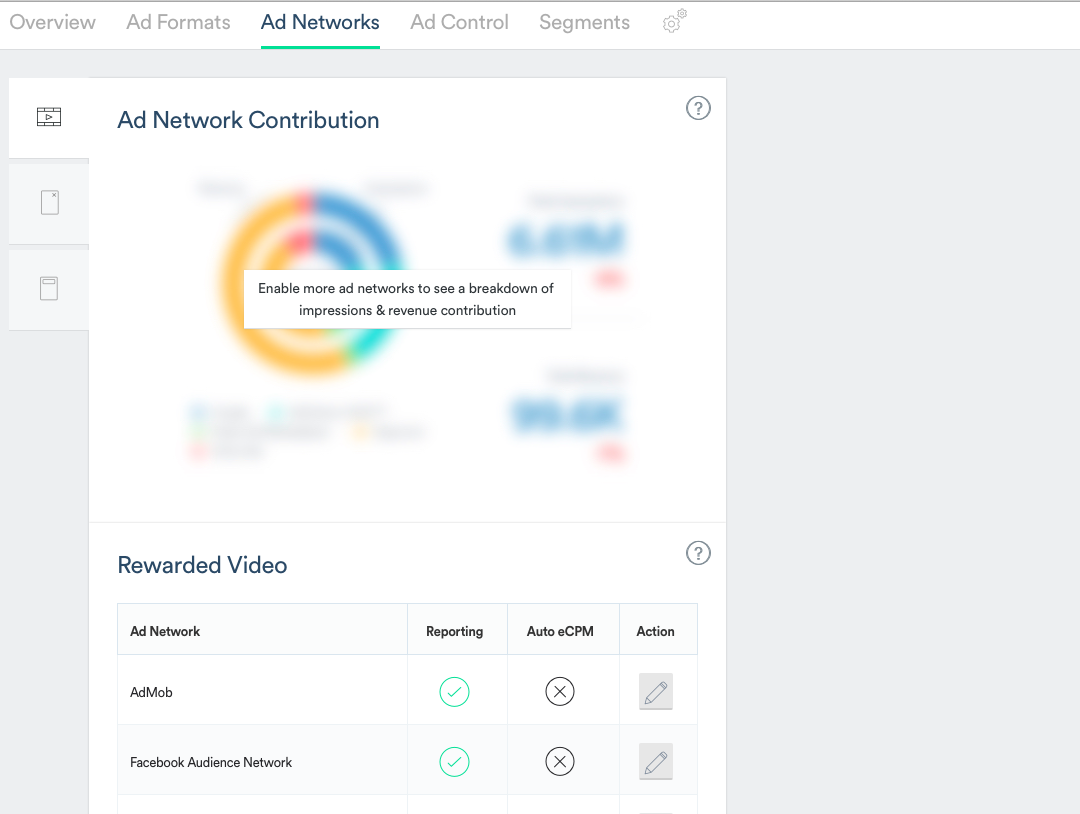Screen dimensions: 1080x814
Task: Go to the Segments tab
Action: [584, 22]
